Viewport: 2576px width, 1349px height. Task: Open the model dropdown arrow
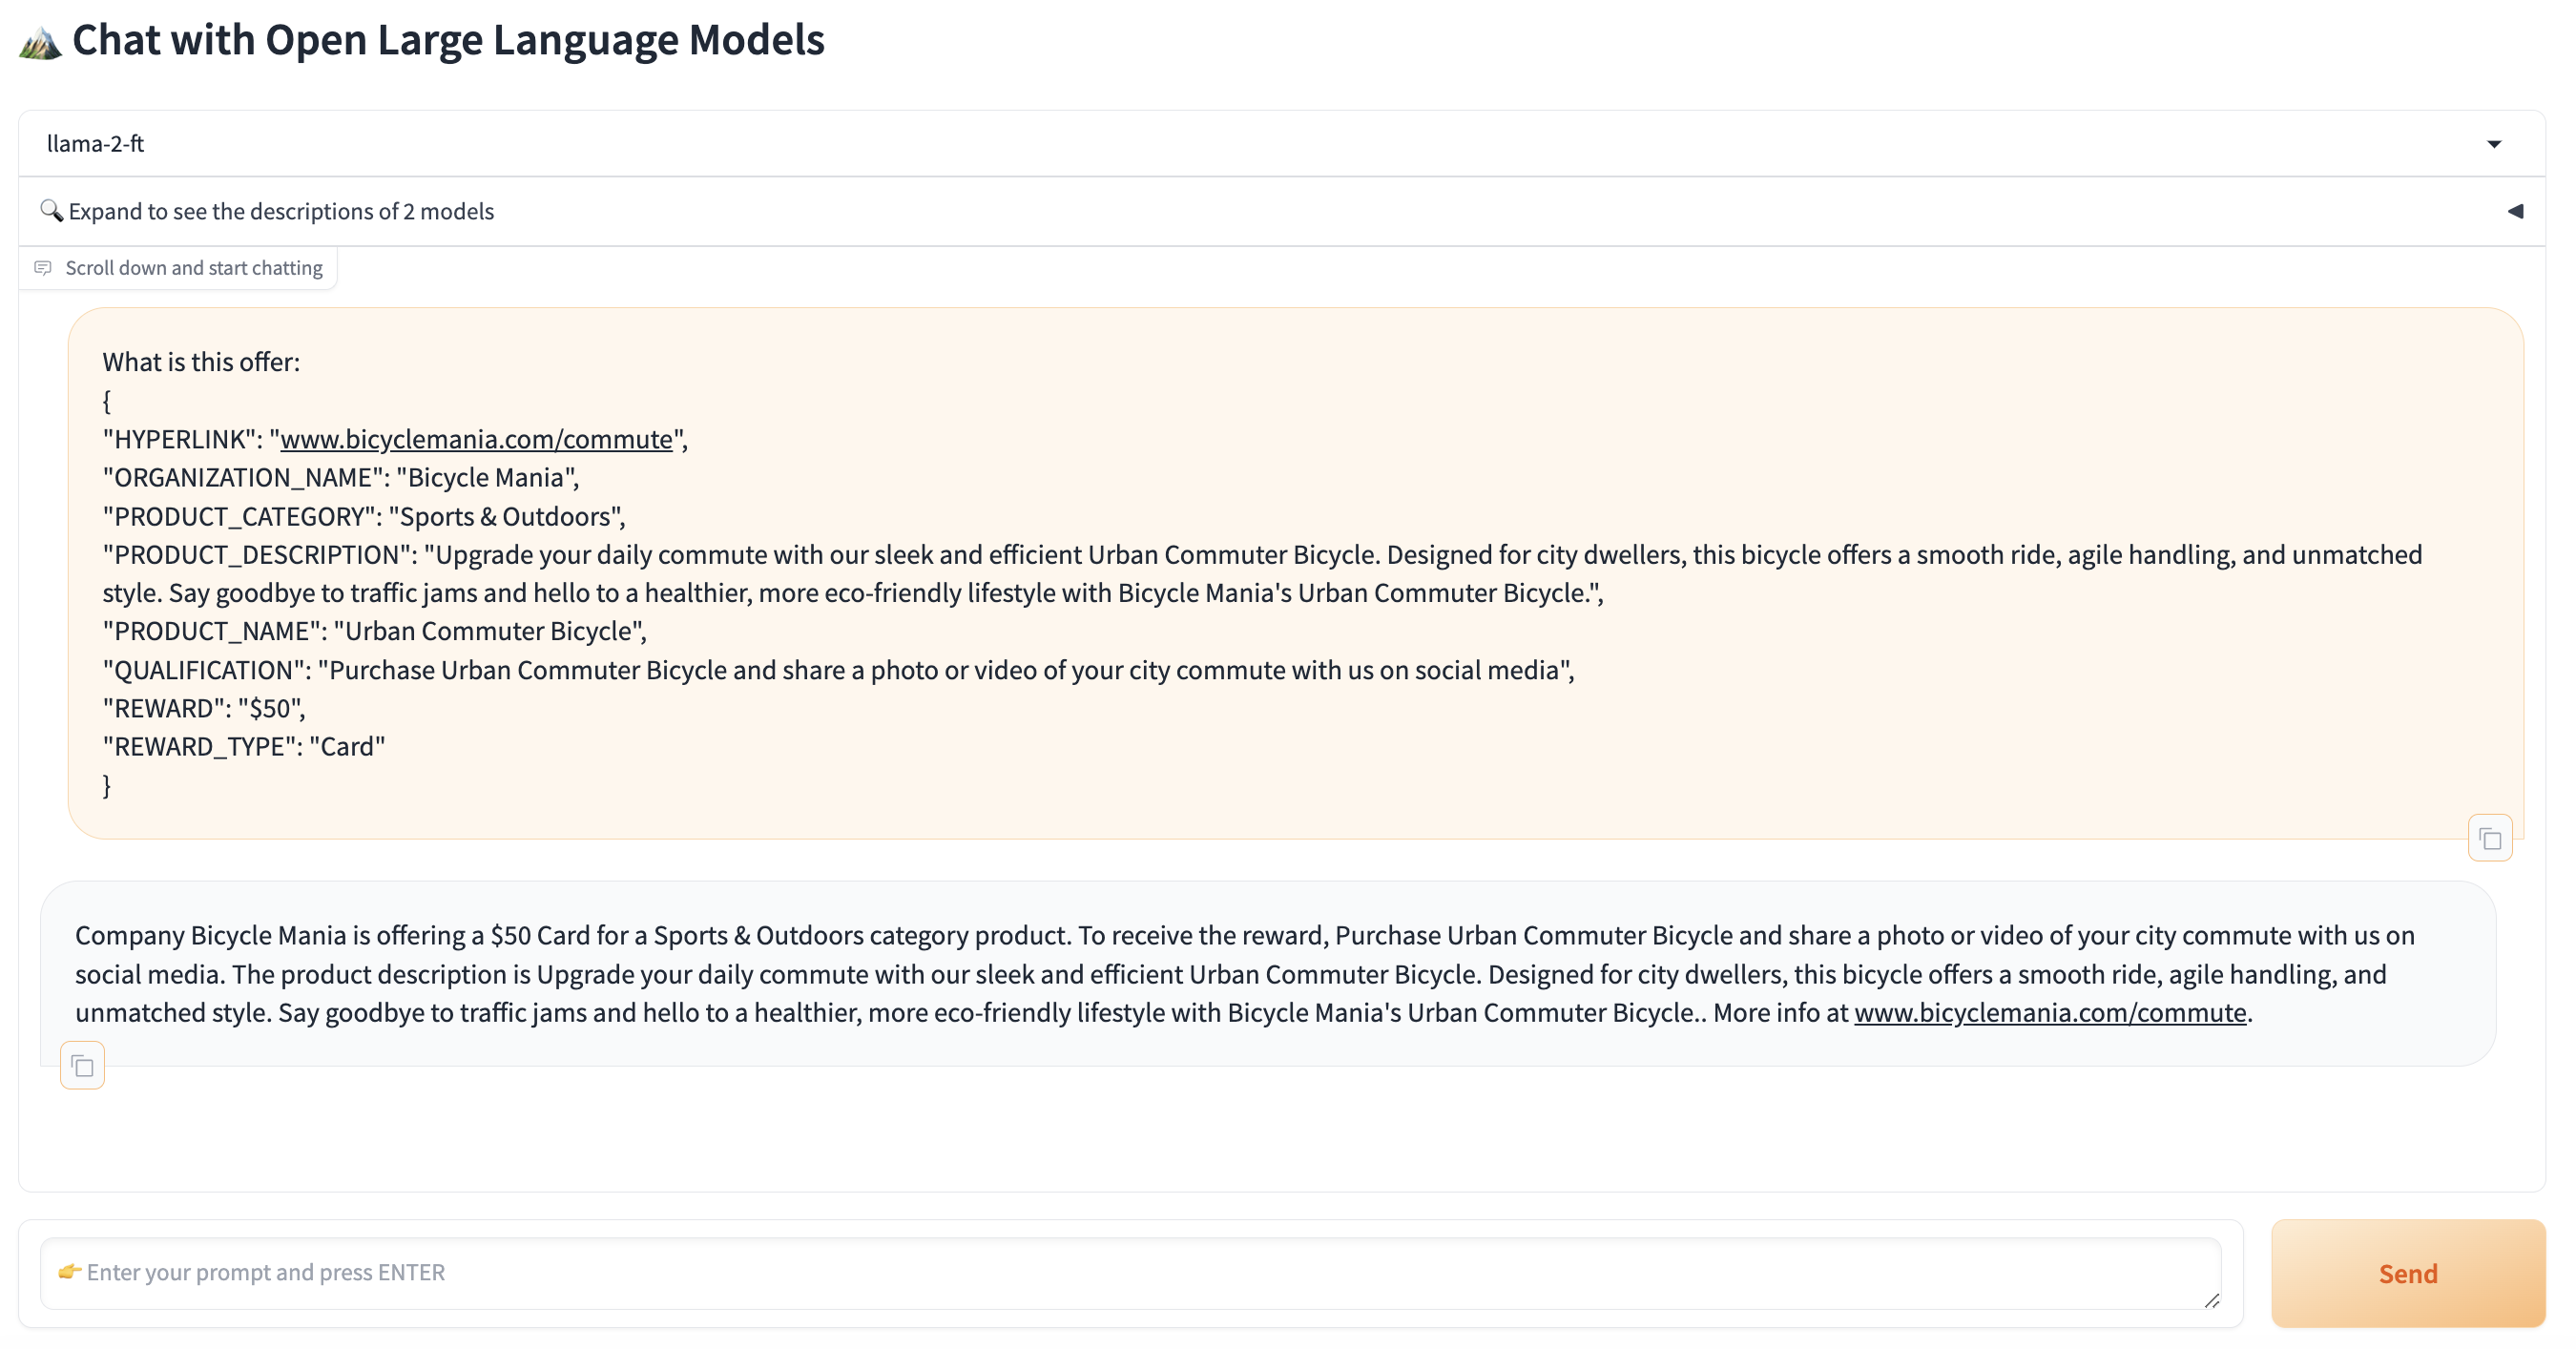[x=2493, y=144]
